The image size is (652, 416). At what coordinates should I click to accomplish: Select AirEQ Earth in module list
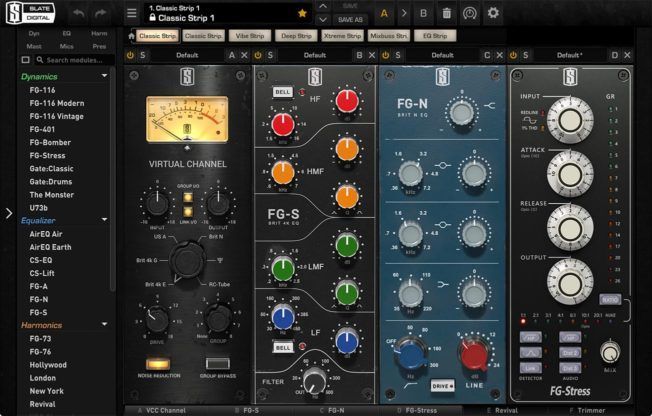50,247
